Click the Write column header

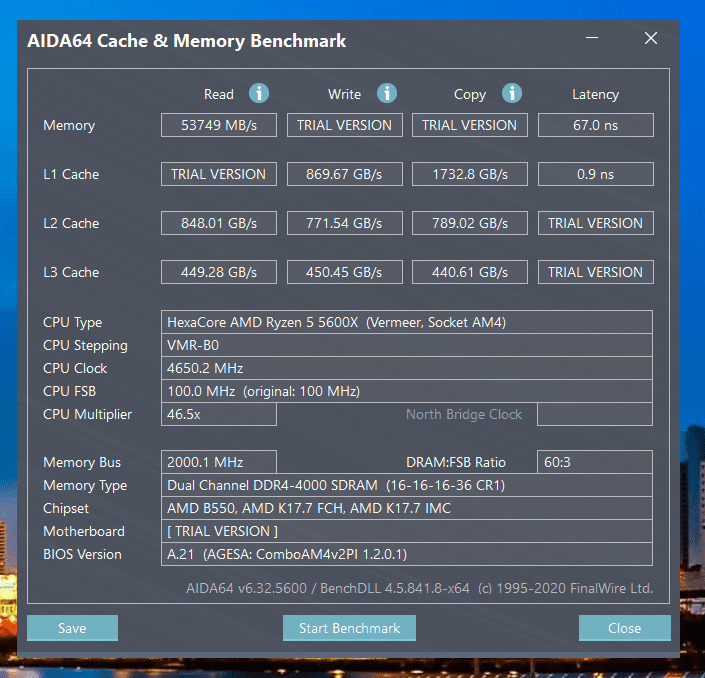pos(344,94)
